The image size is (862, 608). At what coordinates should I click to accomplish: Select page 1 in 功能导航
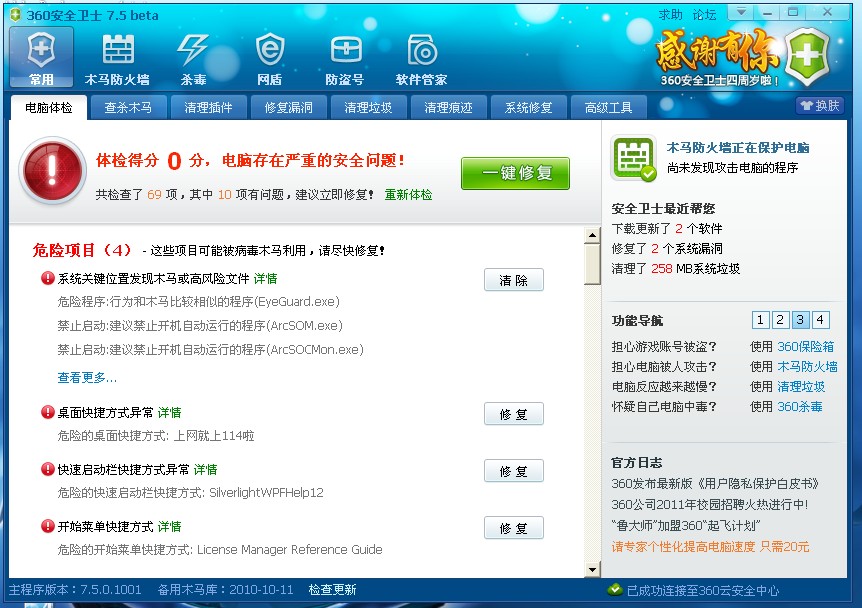760,320
